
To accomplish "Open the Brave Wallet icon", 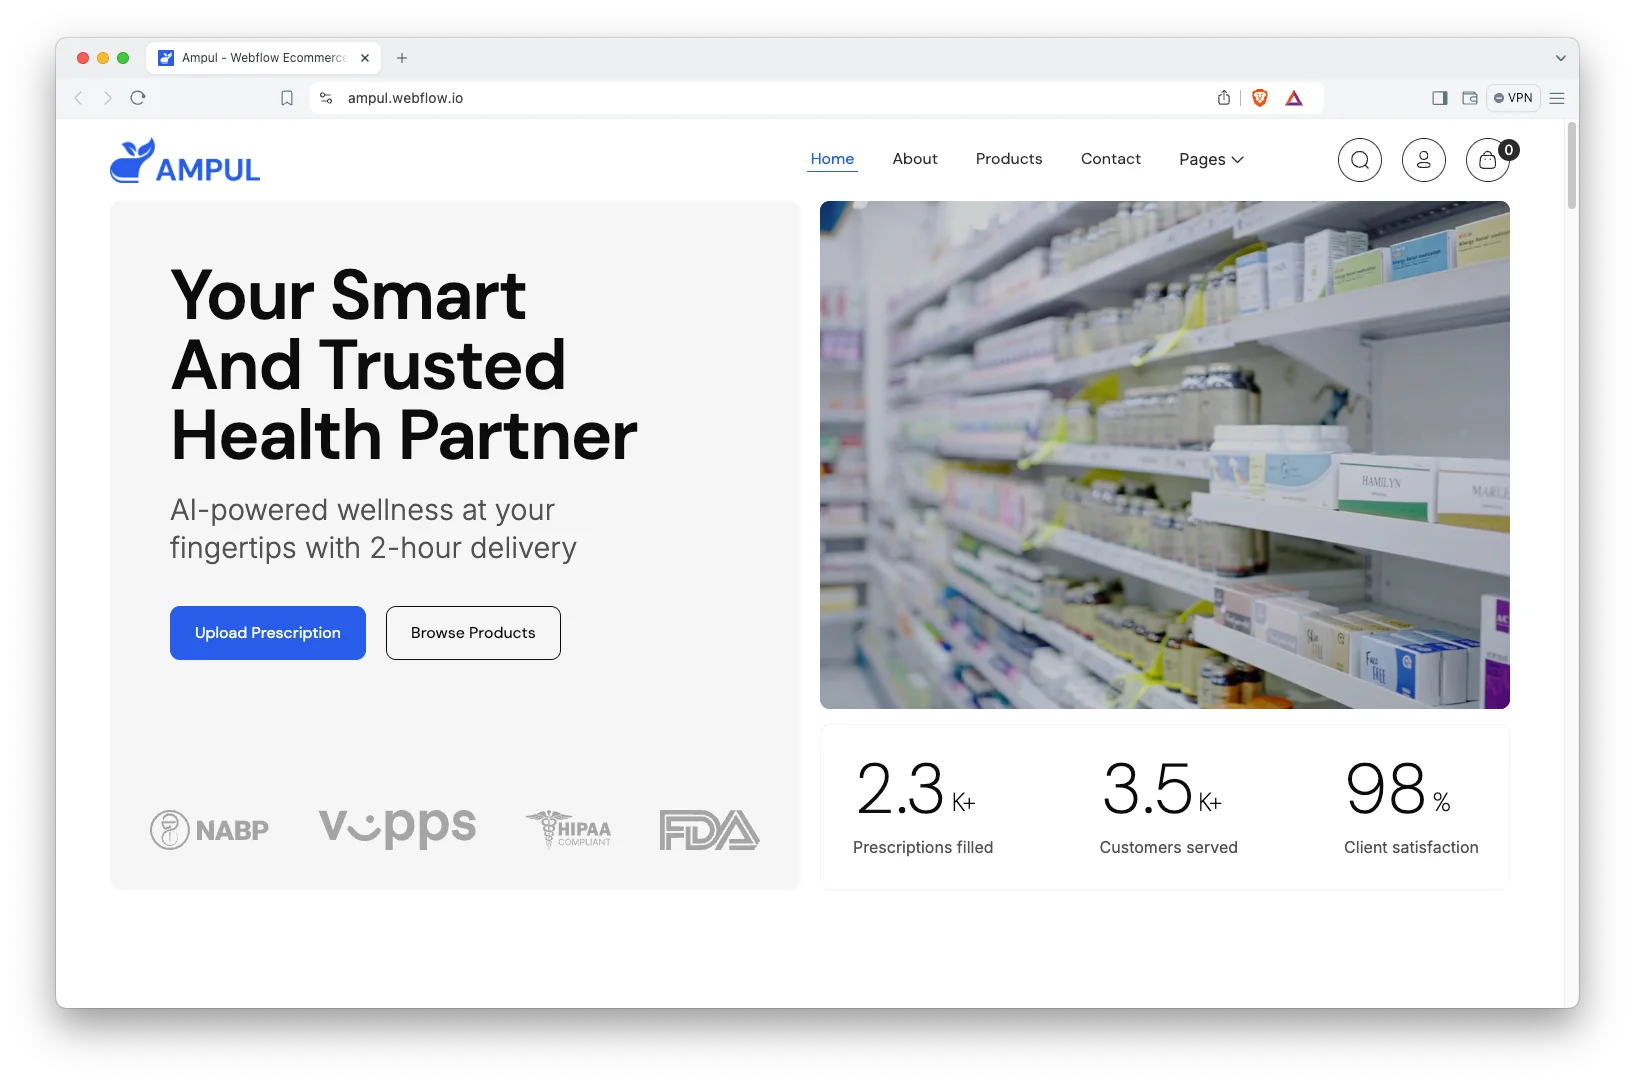I will tap(1470, 98).
